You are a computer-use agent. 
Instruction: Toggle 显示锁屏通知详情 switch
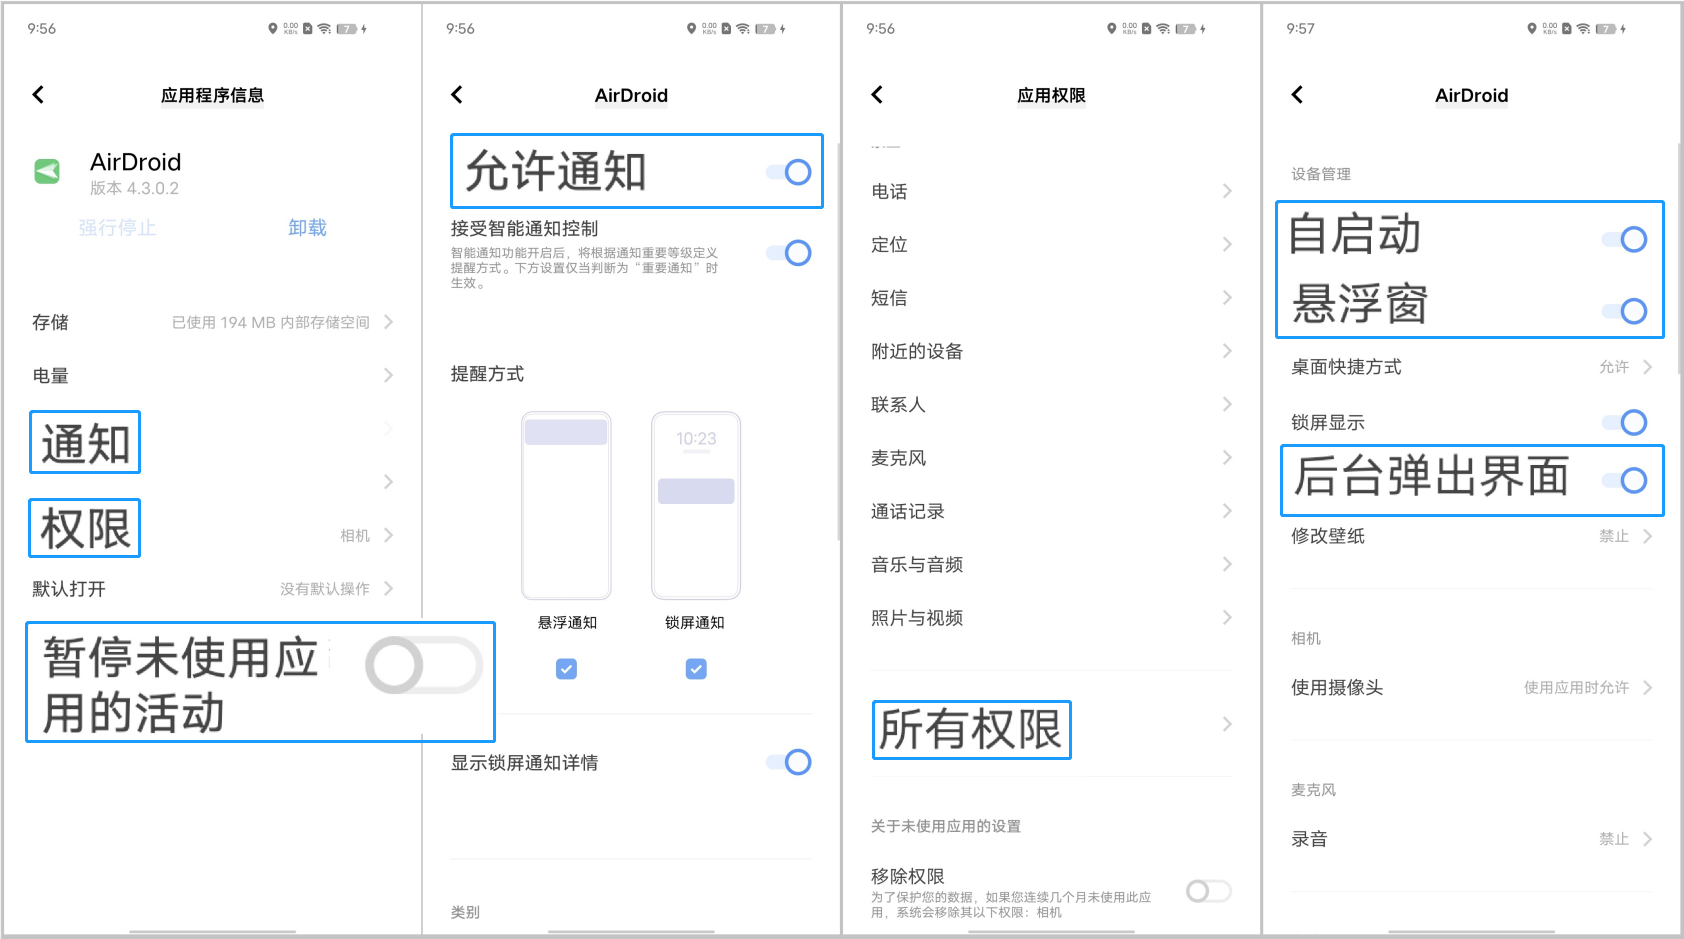(789, 762)
